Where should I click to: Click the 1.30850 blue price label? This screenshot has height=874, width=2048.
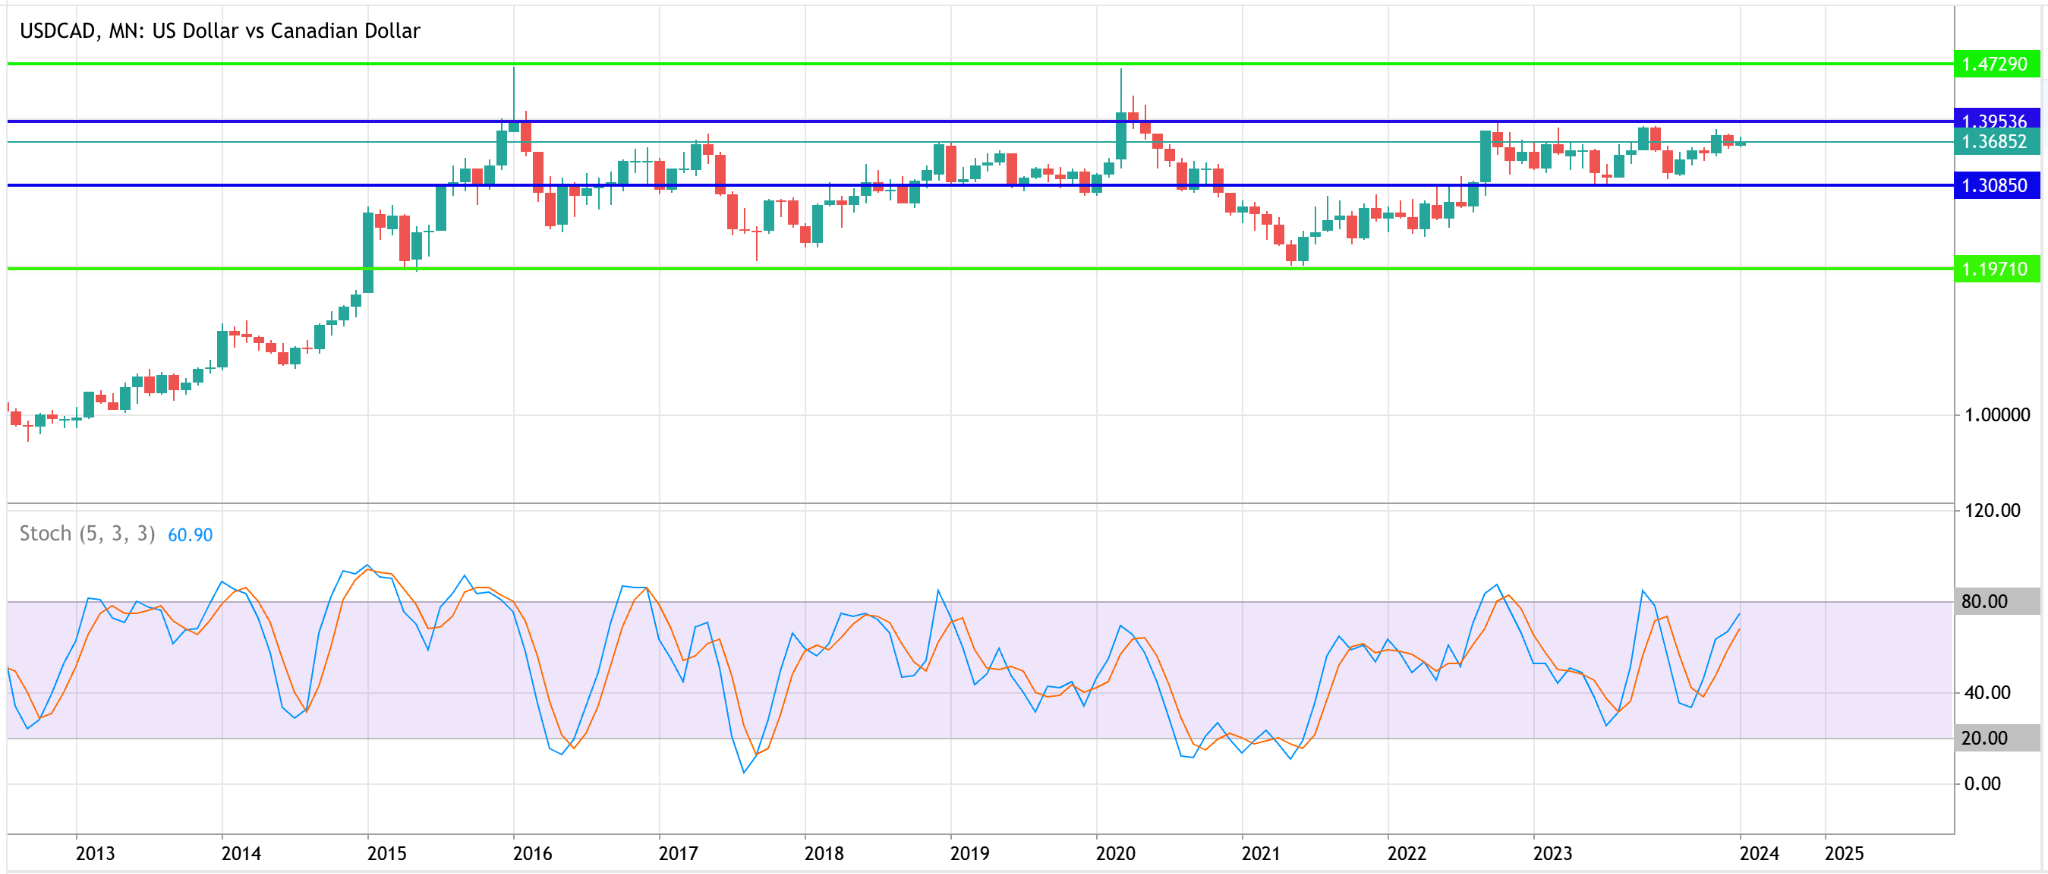point(1997,185)
